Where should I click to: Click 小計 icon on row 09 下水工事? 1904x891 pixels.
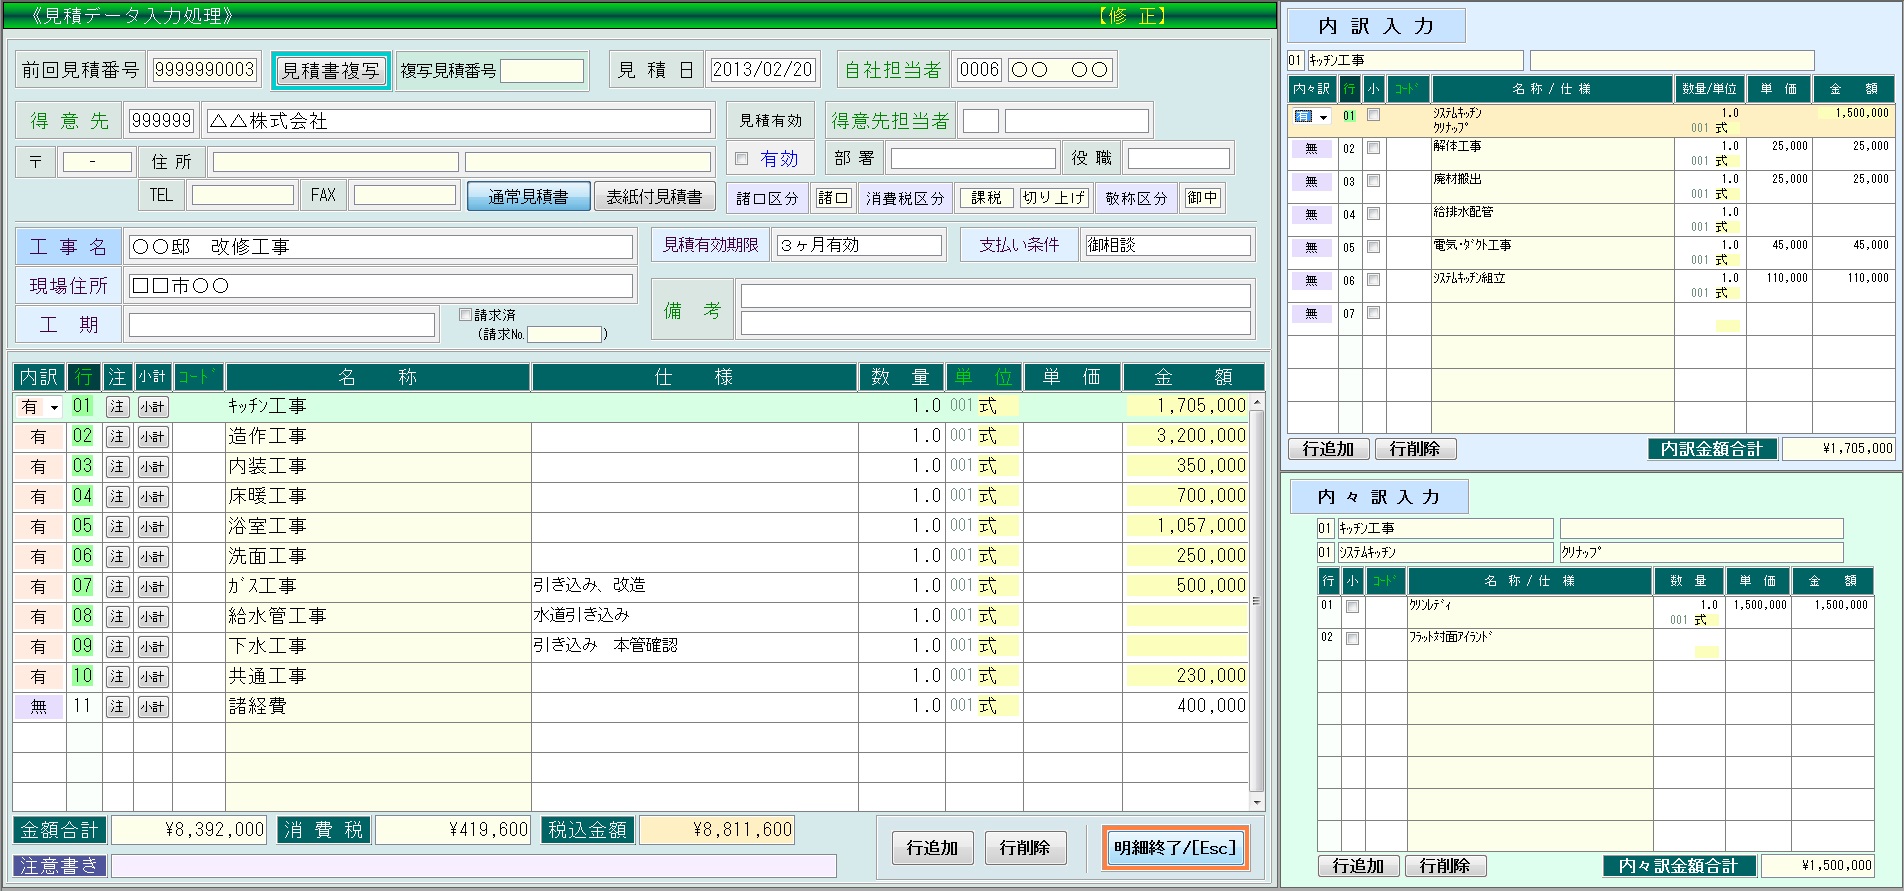point(152,647)
